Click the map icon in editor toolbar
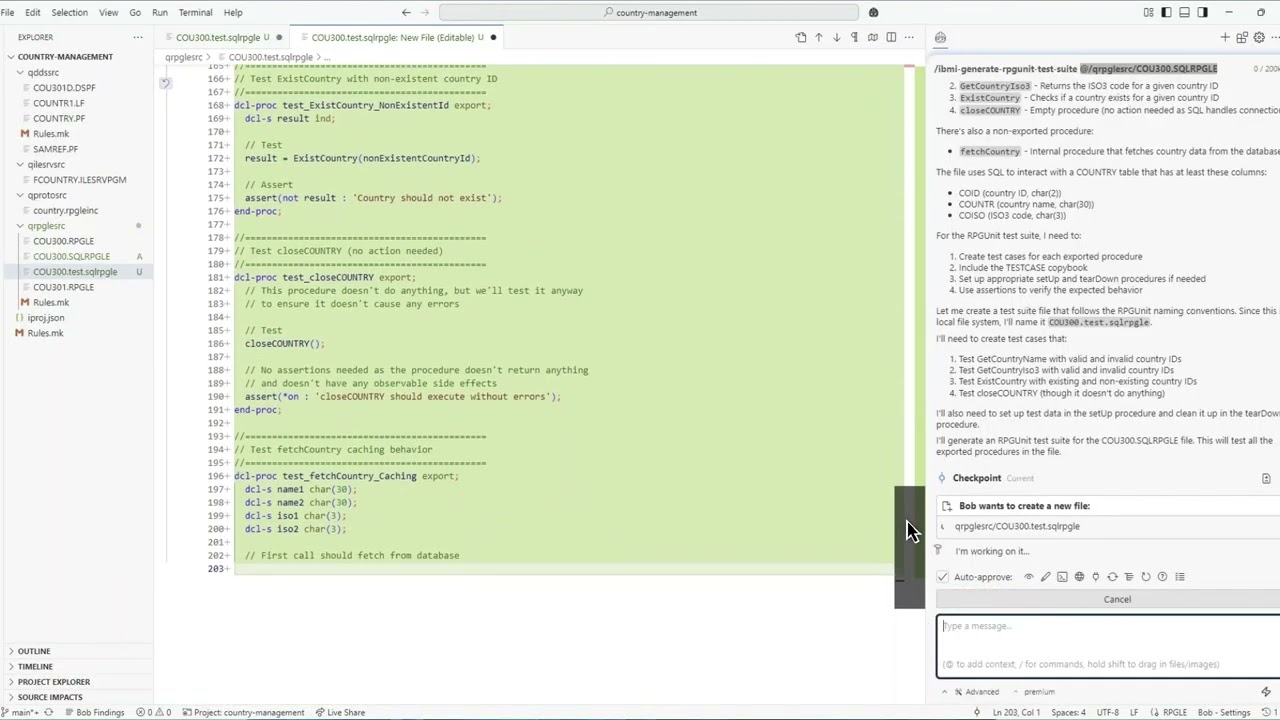The image size is (1280, 720). click(872, 37)
